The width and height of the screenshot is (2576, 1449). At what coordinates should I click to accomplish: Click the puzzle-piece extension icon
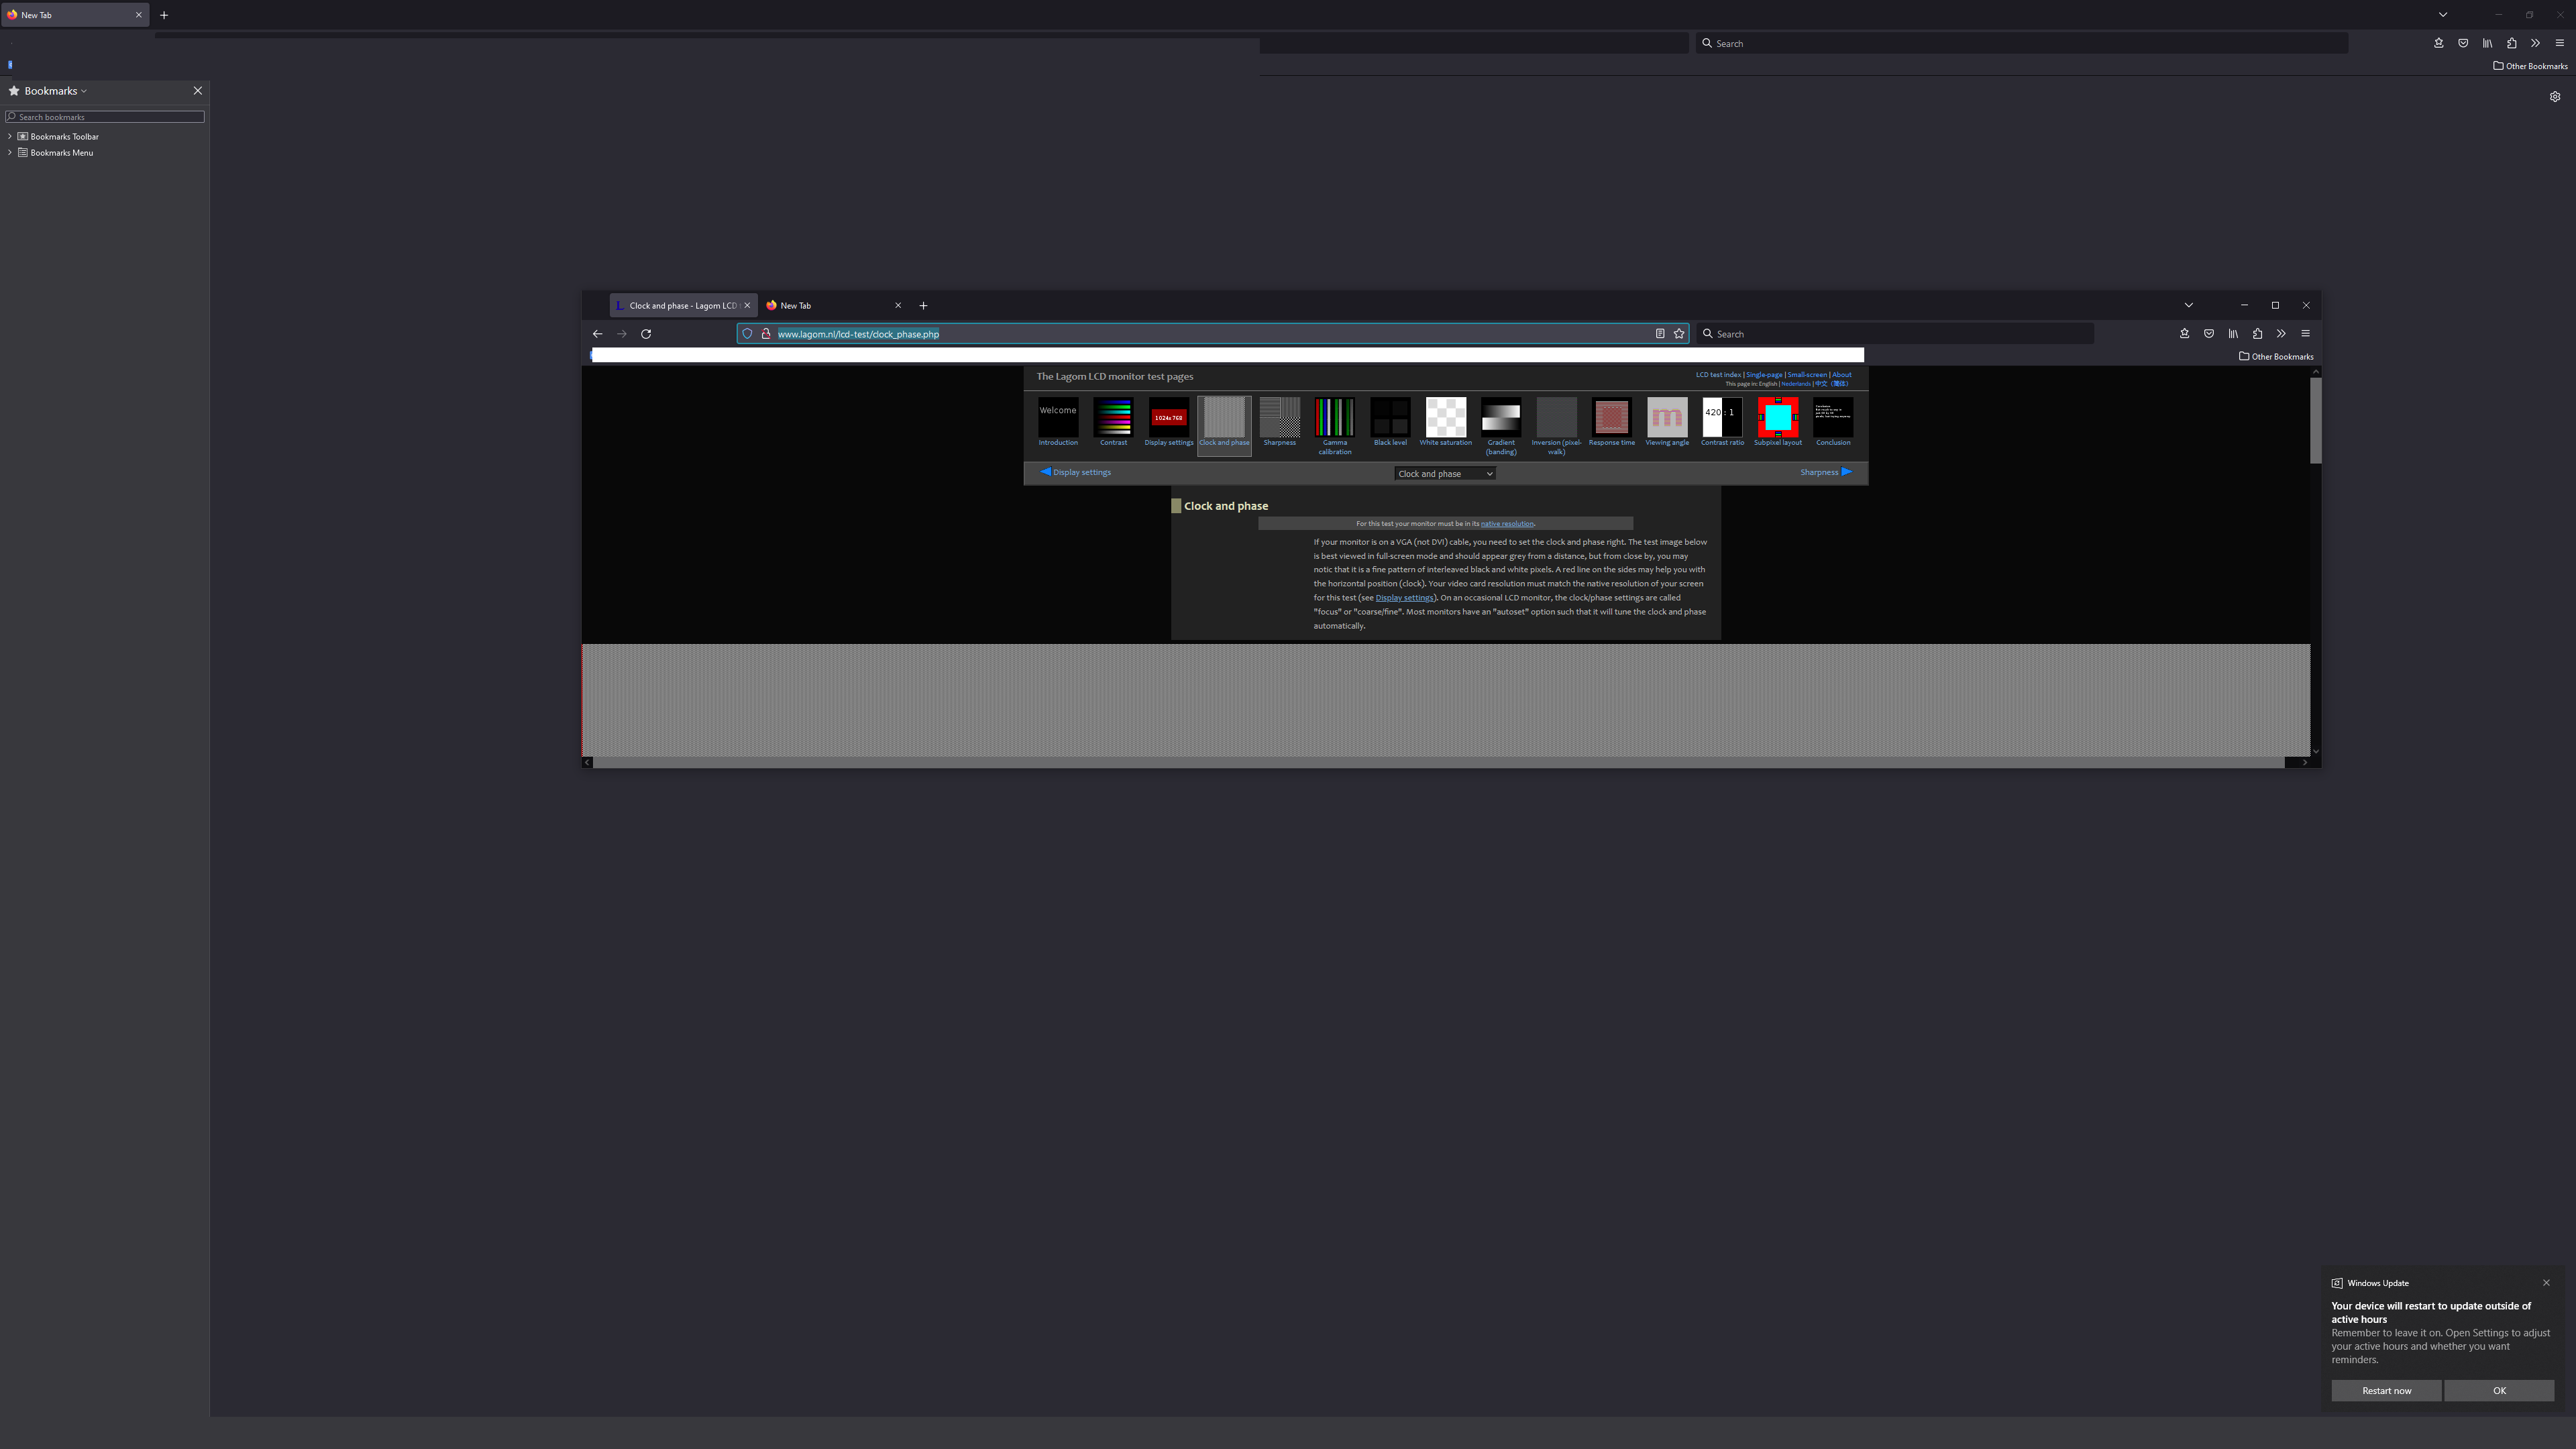point(2257,333)
